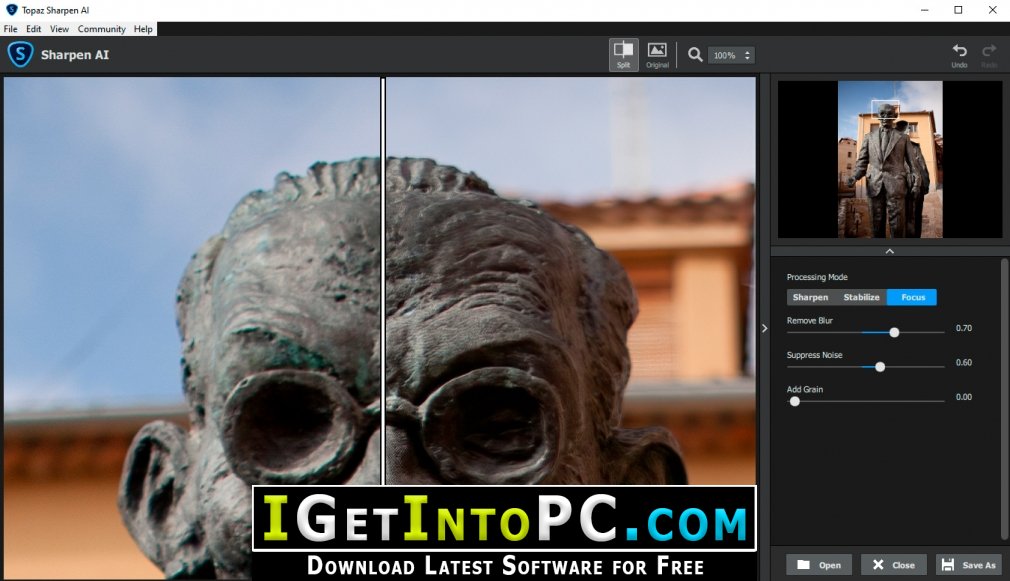Open an image via Open button
1010x581 pixels.
[x=819, y=565]
